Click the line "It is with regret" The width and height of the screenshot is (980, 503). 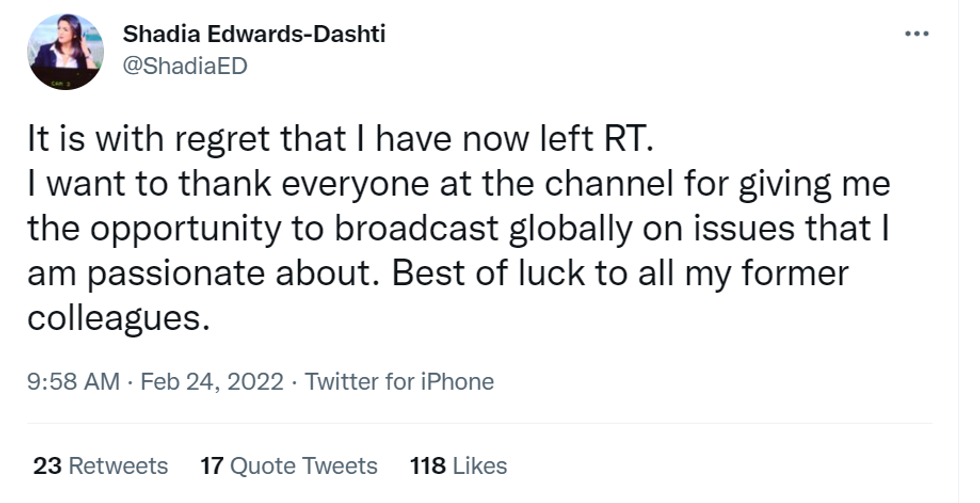[140, 141]
